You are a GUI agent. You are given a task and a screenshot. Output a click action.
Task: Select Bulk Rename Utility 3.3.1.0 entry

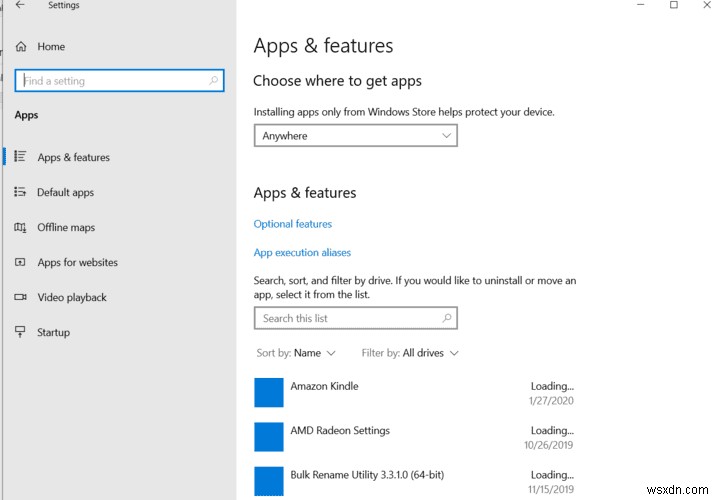414,481
